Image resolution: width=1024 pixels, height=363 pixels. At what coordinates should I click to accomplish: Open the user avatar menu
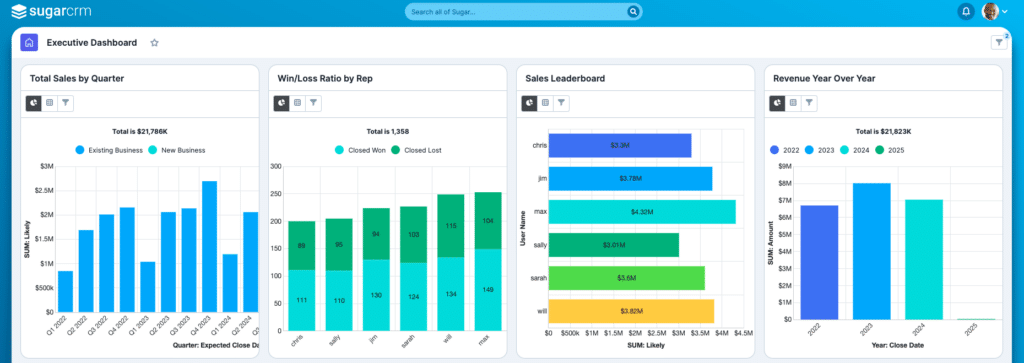pyautogui.click(x=995, y=12)
